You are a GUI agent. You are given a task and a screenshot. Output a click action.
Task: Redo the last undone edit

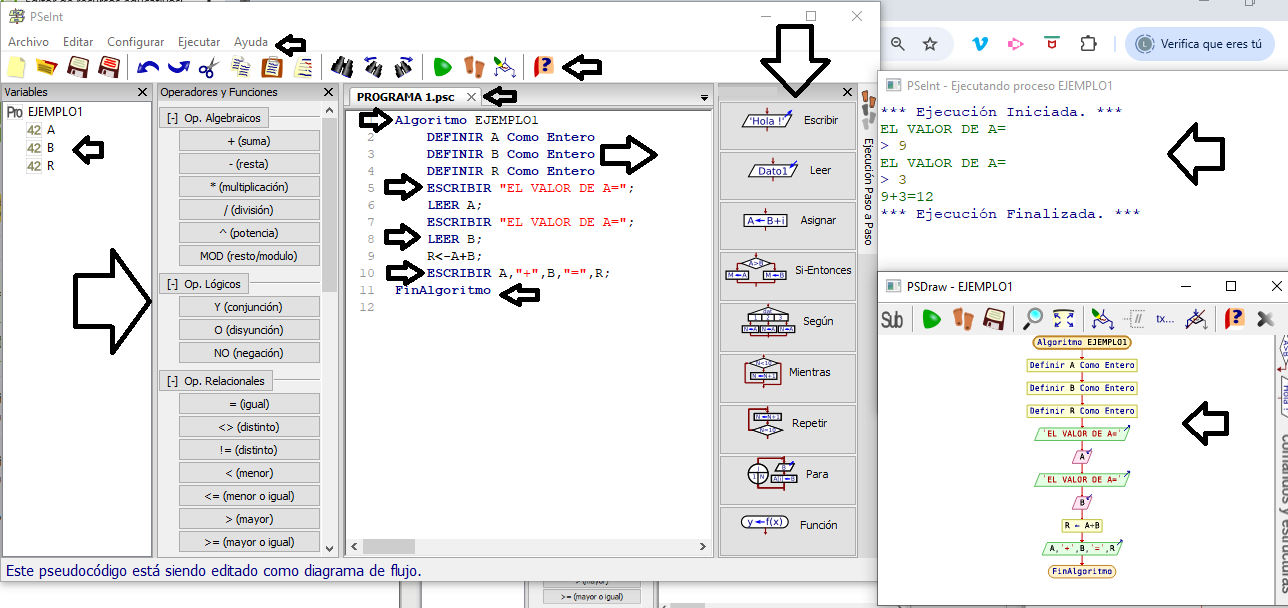point(179,68)
